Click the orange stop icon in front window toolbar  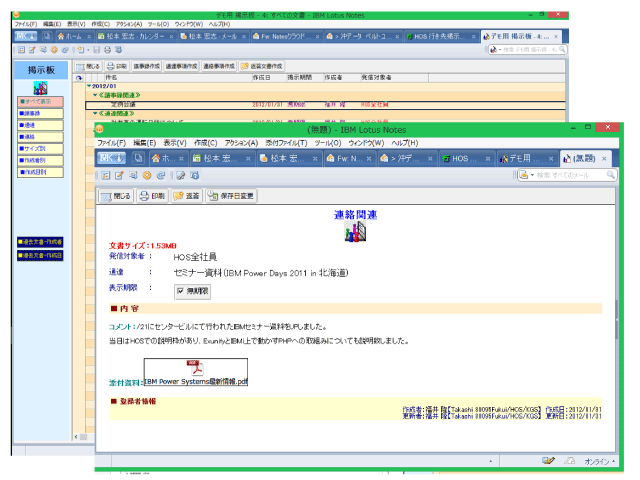(147, 176)
